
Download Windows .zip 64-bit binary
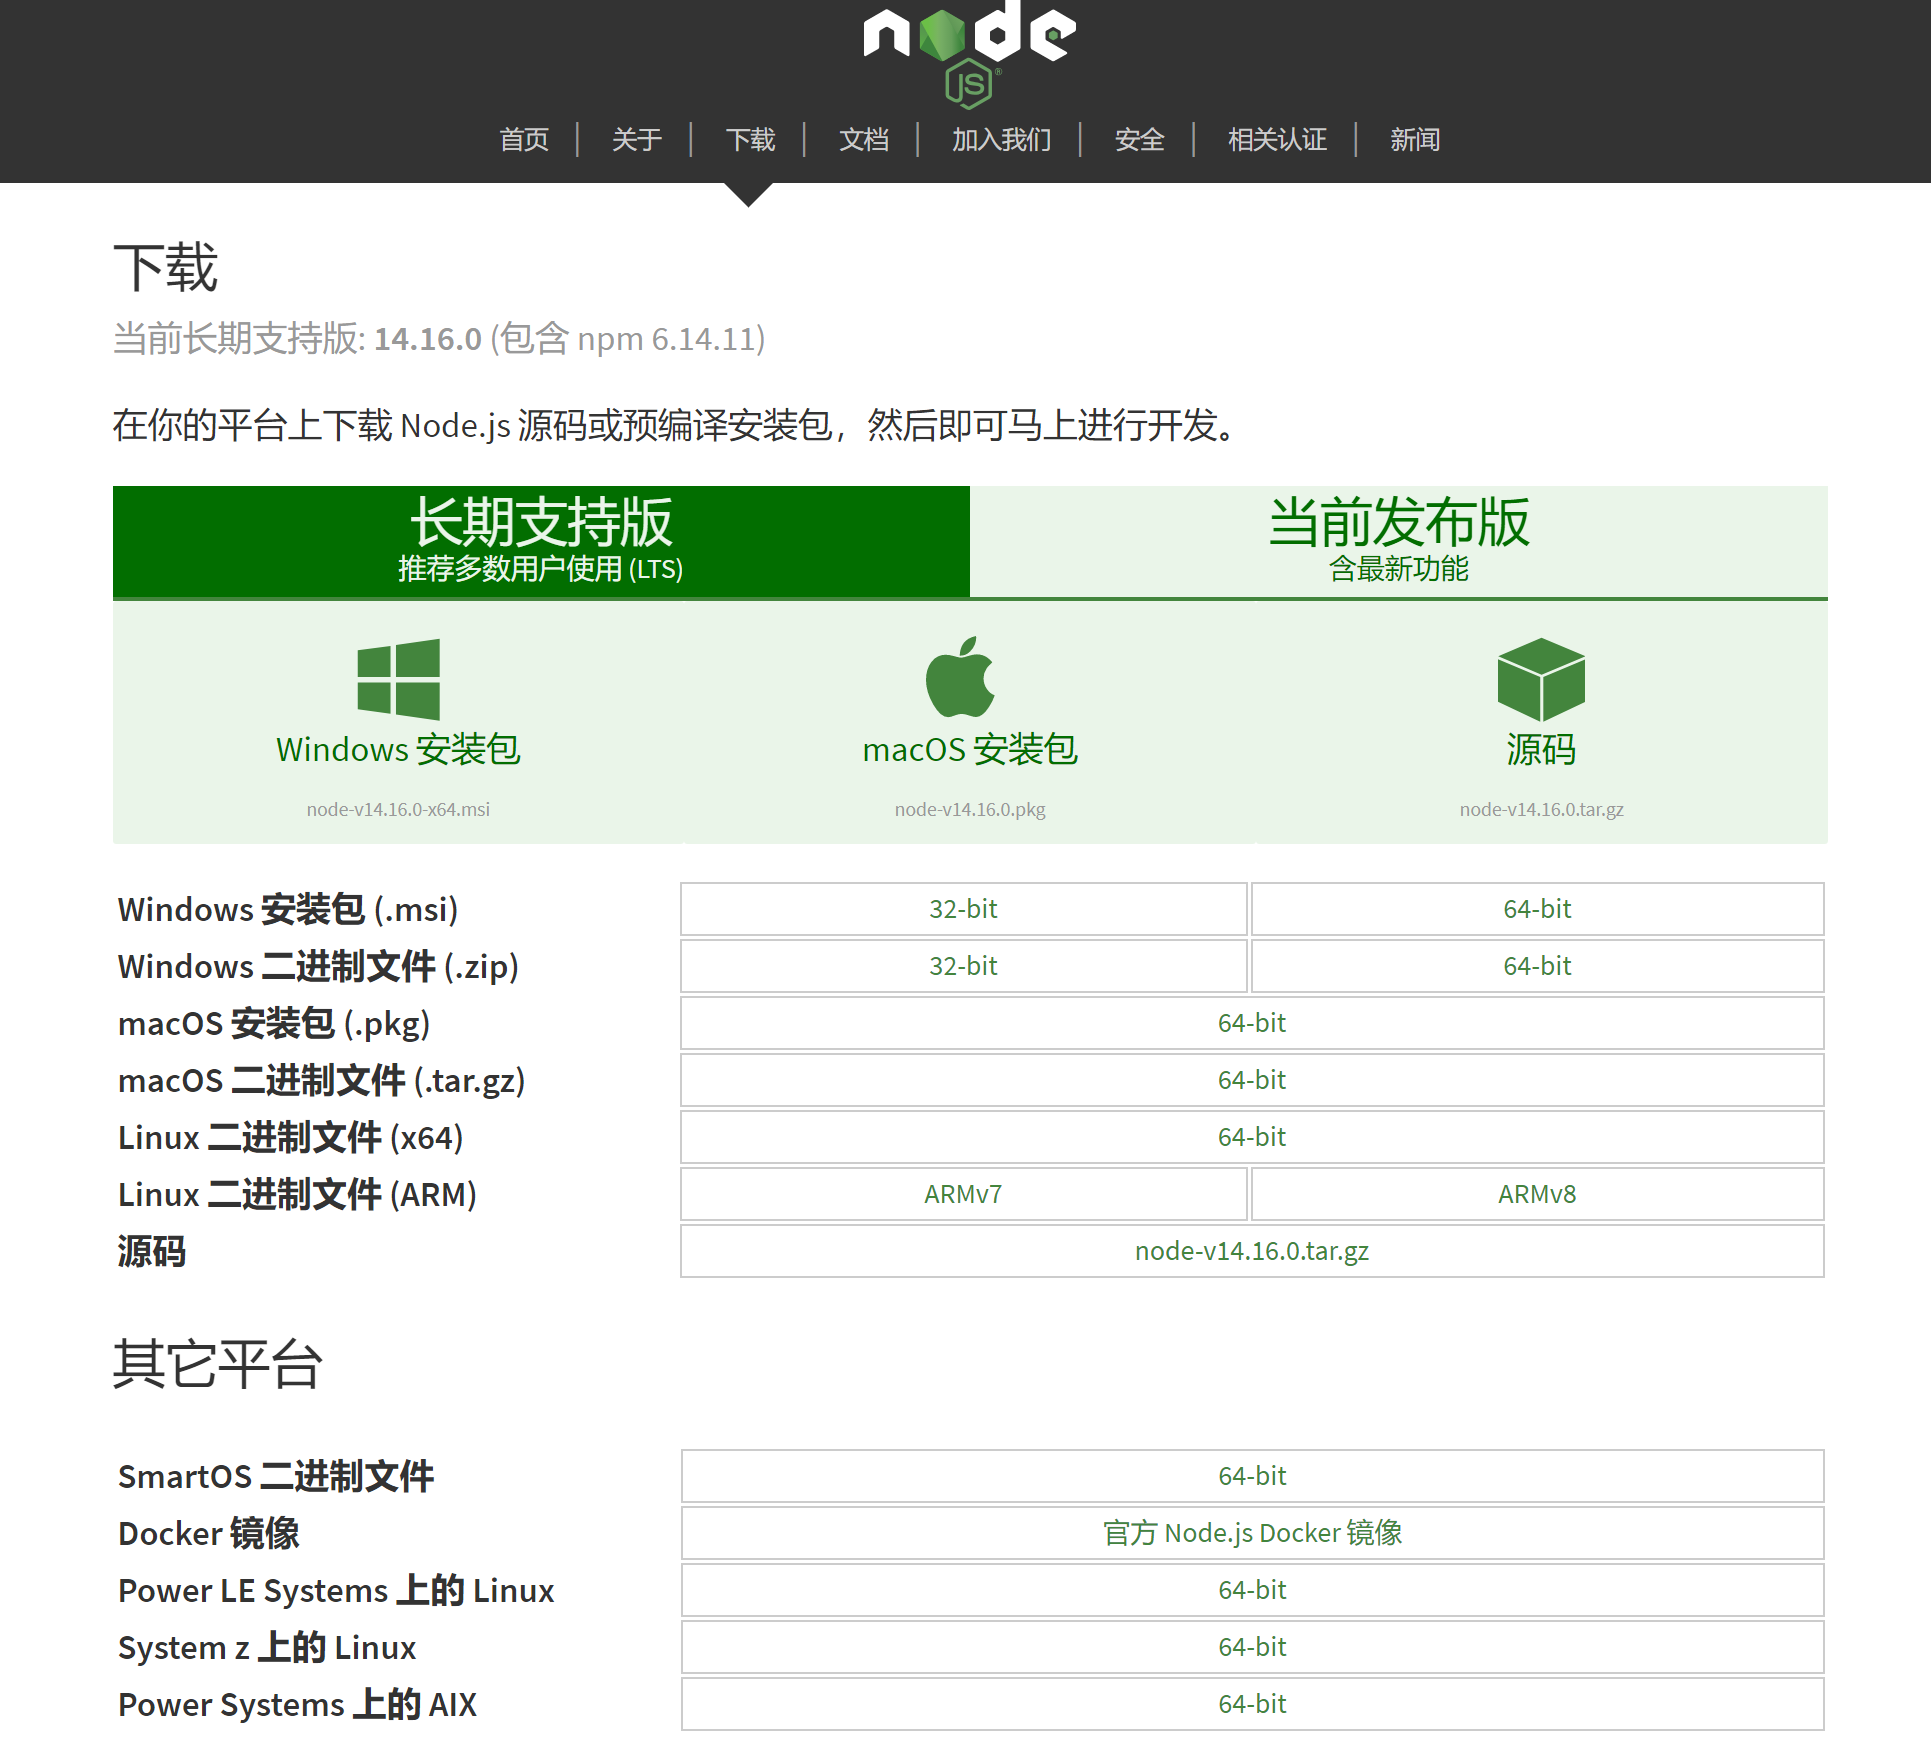pos(1537,966)
